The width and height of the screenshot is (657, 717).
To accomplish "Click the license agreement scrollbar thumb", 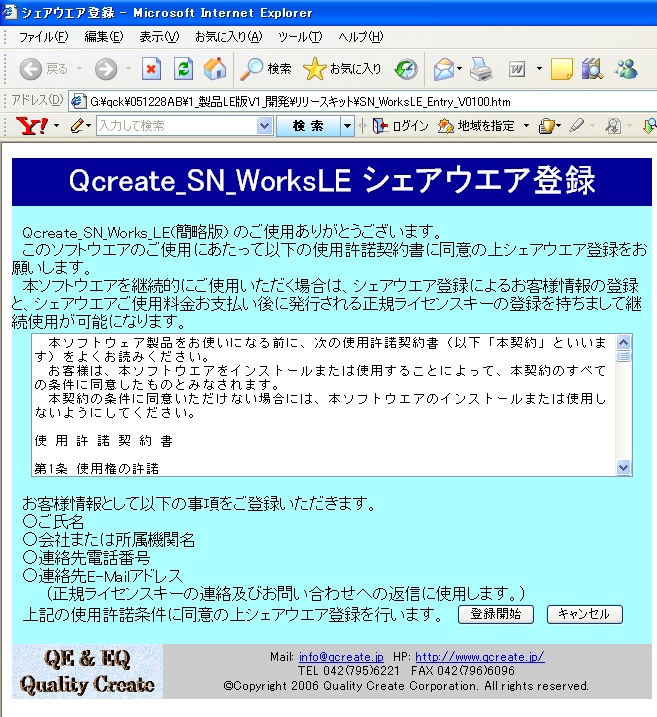I will point(624,356).
